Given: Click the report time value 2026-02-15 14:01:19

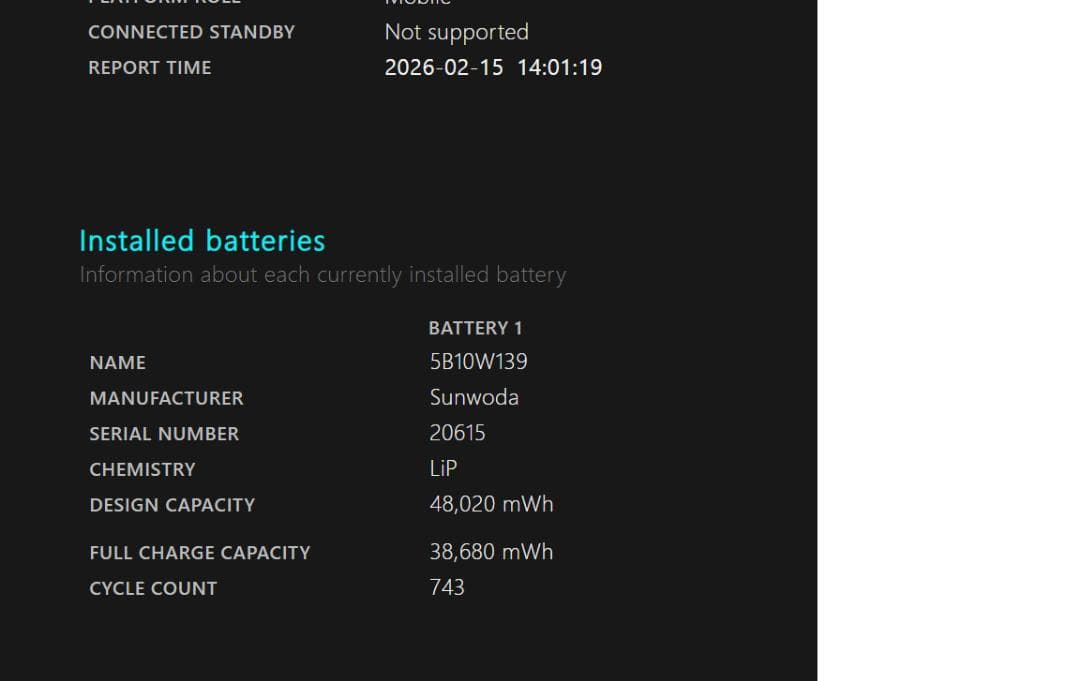Looking at the screenshot, I should click(493, 68).
